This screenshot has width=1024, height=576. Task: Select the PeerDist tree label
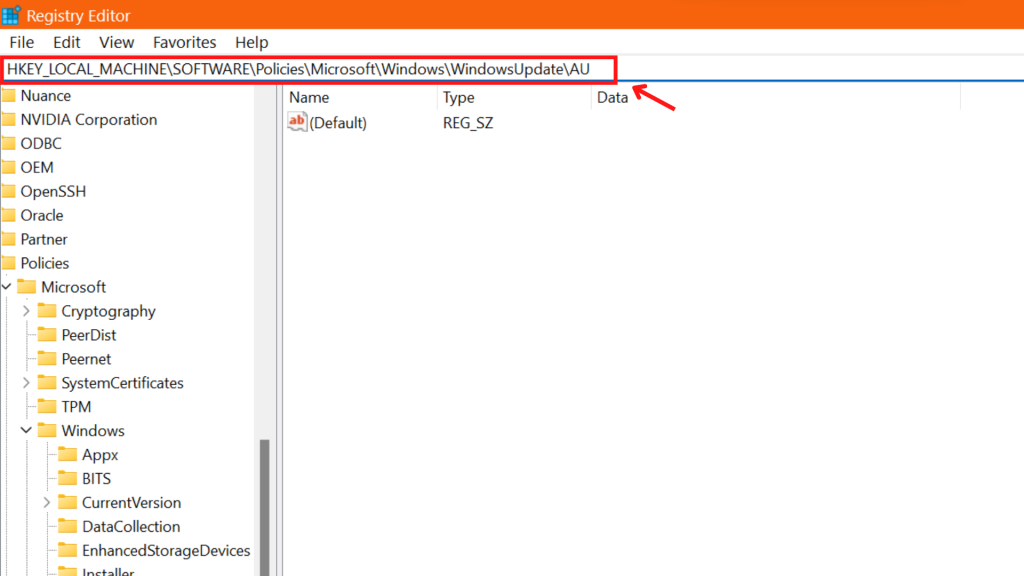pyautogui.click(x=89, y=335)
